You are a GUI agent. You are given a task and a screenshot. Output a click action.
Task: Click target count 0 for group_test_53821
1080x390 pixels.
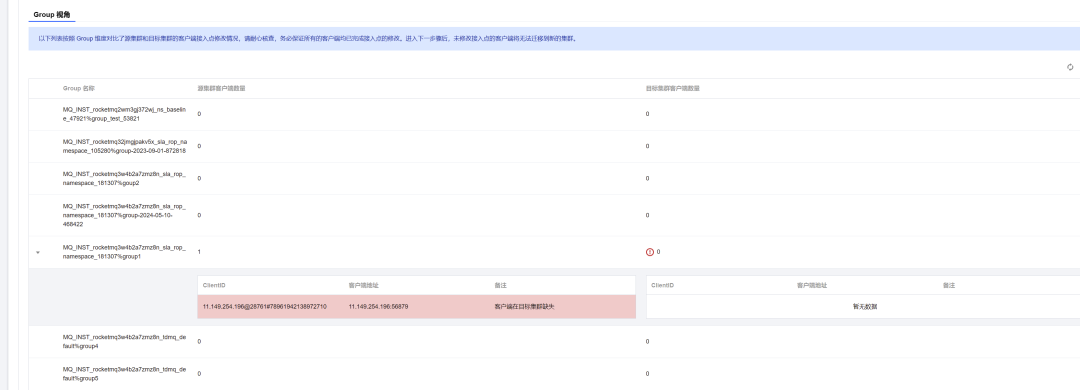(647, 114)
